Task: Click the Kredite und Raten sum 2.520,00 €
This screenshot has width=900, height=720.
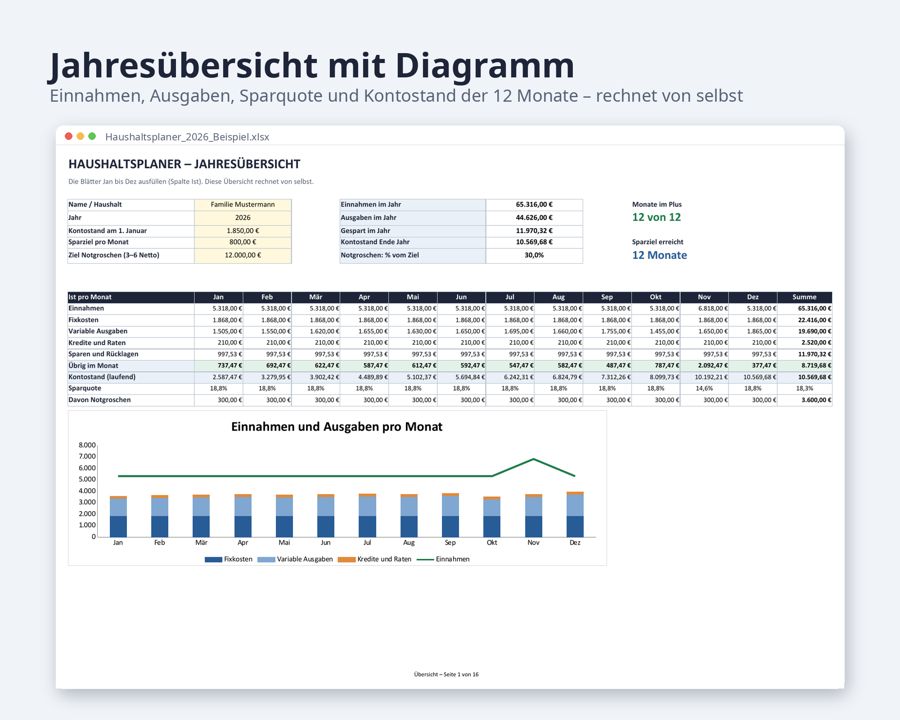Action: pyautogui.click(x=805, y=343)
